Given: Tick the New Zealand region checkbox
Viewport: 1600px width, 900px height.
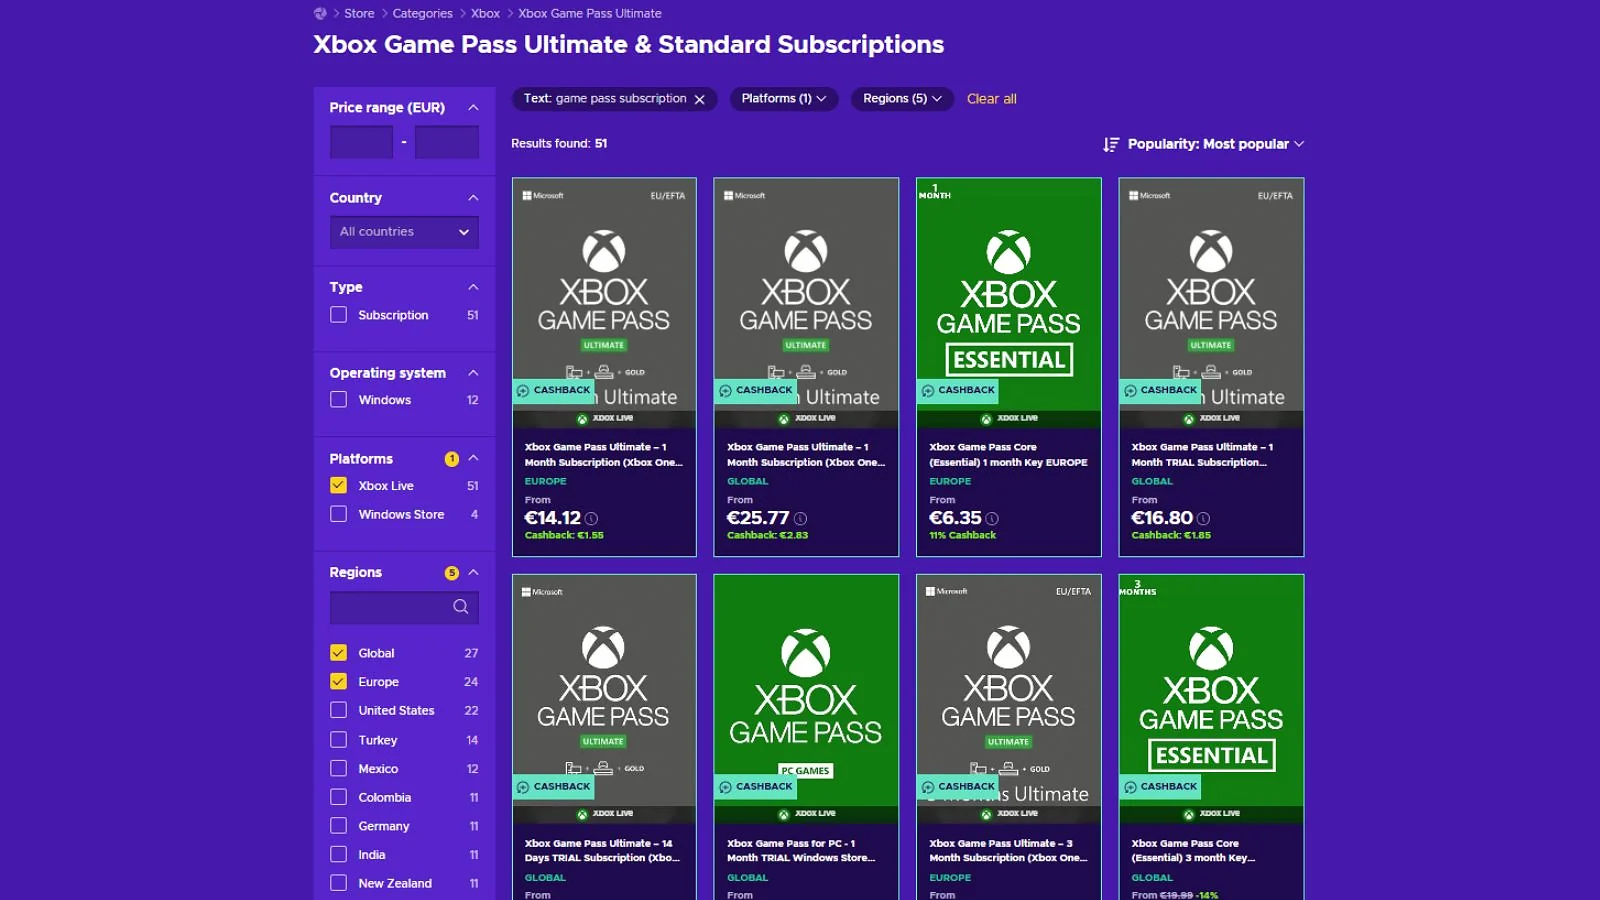Looking at the screenshot, I should pyautogui.click(x=339, y=884).
